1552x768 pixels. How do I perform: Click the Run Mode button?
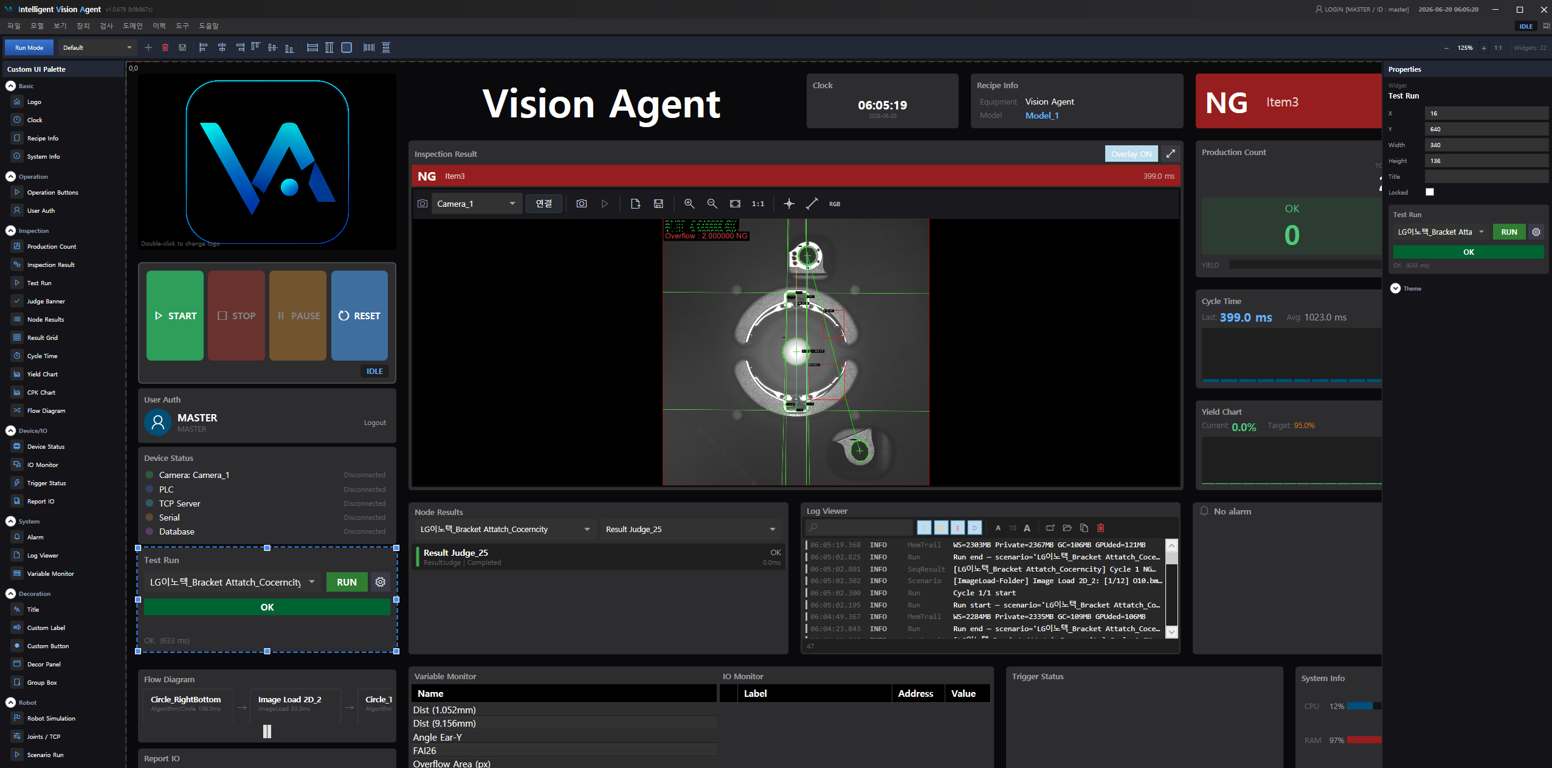pyautogui.click(x=29, y=47)
